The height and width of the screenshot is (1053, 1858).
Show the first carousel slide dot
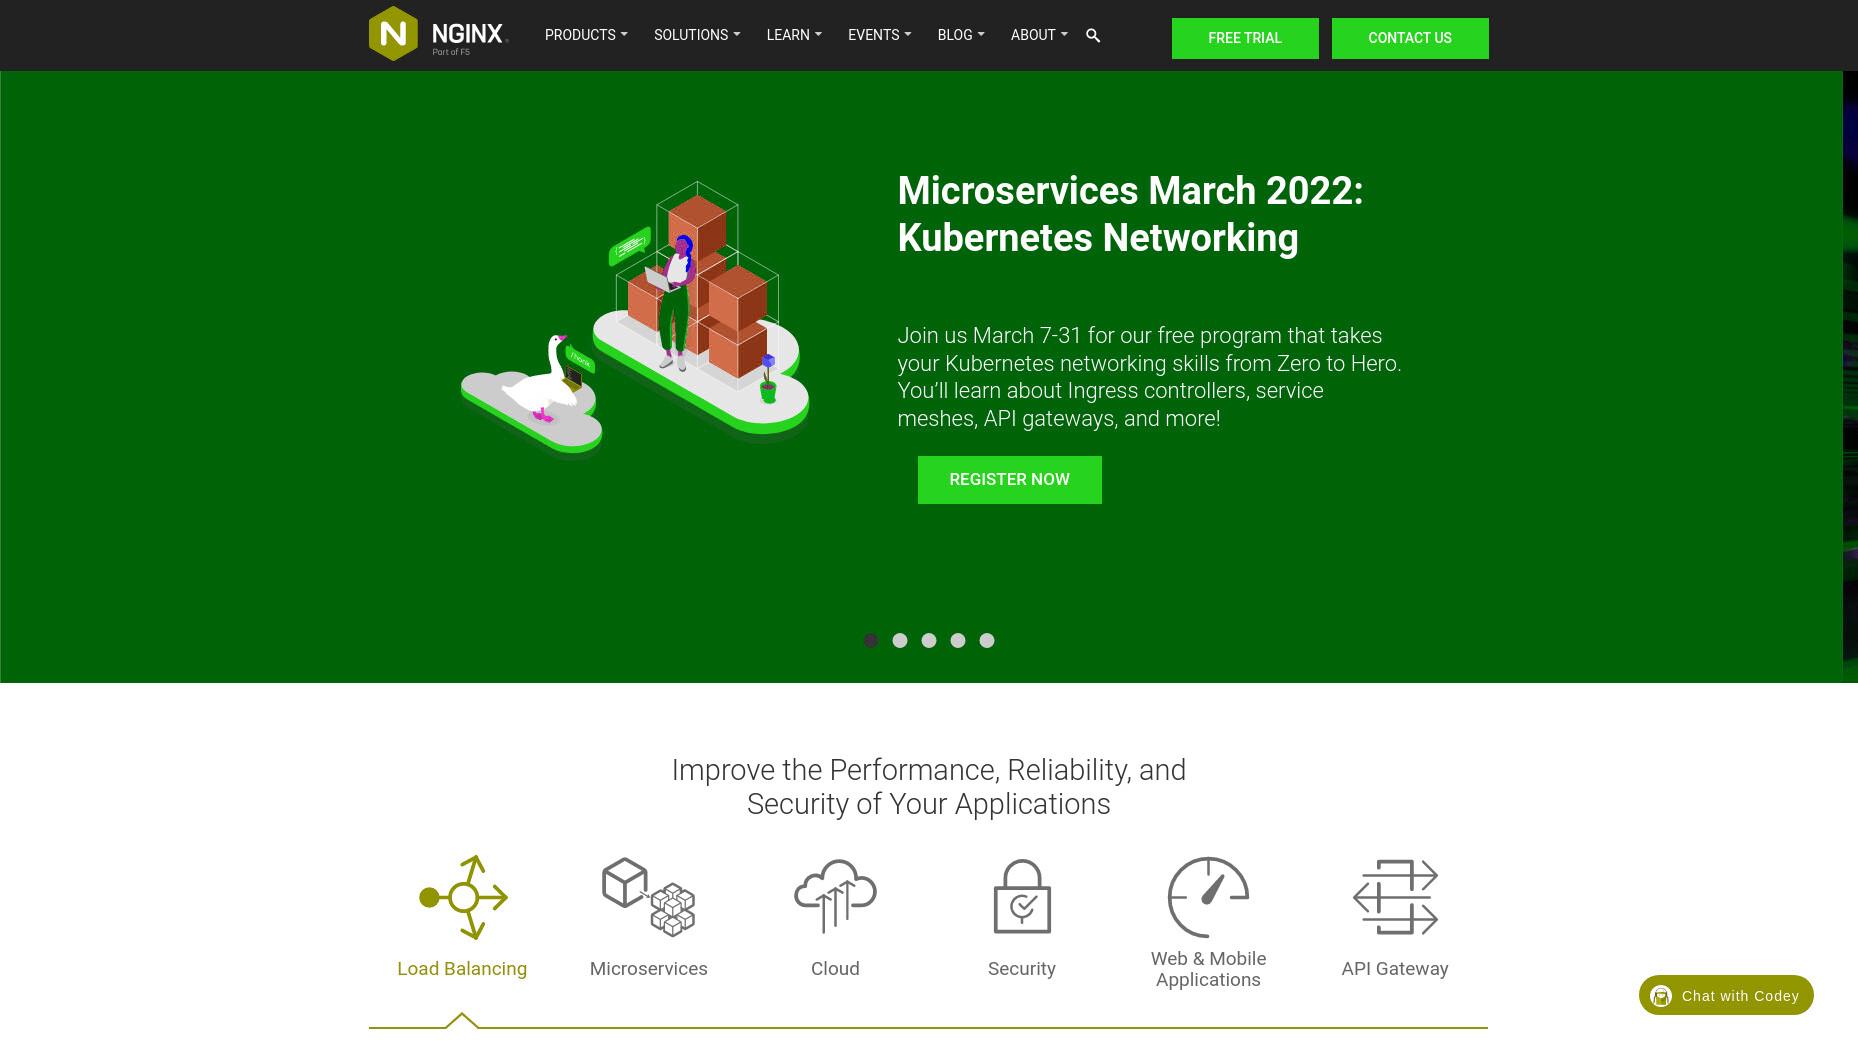[x=871, y=641]
